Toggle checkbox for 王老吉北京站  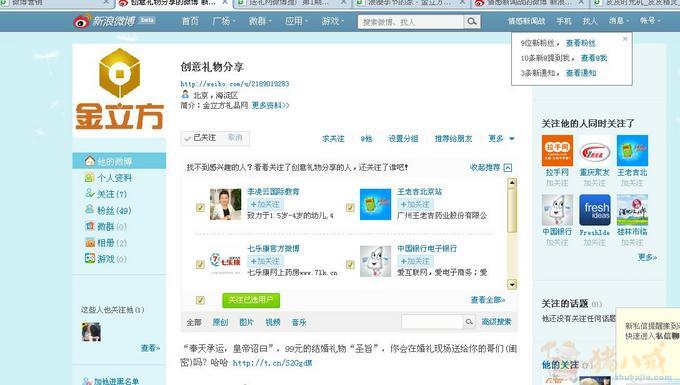[x=350, y=208]
